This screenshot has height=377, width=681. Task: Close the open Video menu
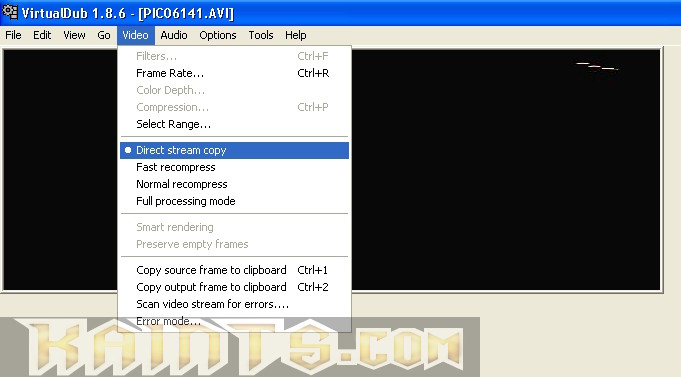(x=136, y=35)
